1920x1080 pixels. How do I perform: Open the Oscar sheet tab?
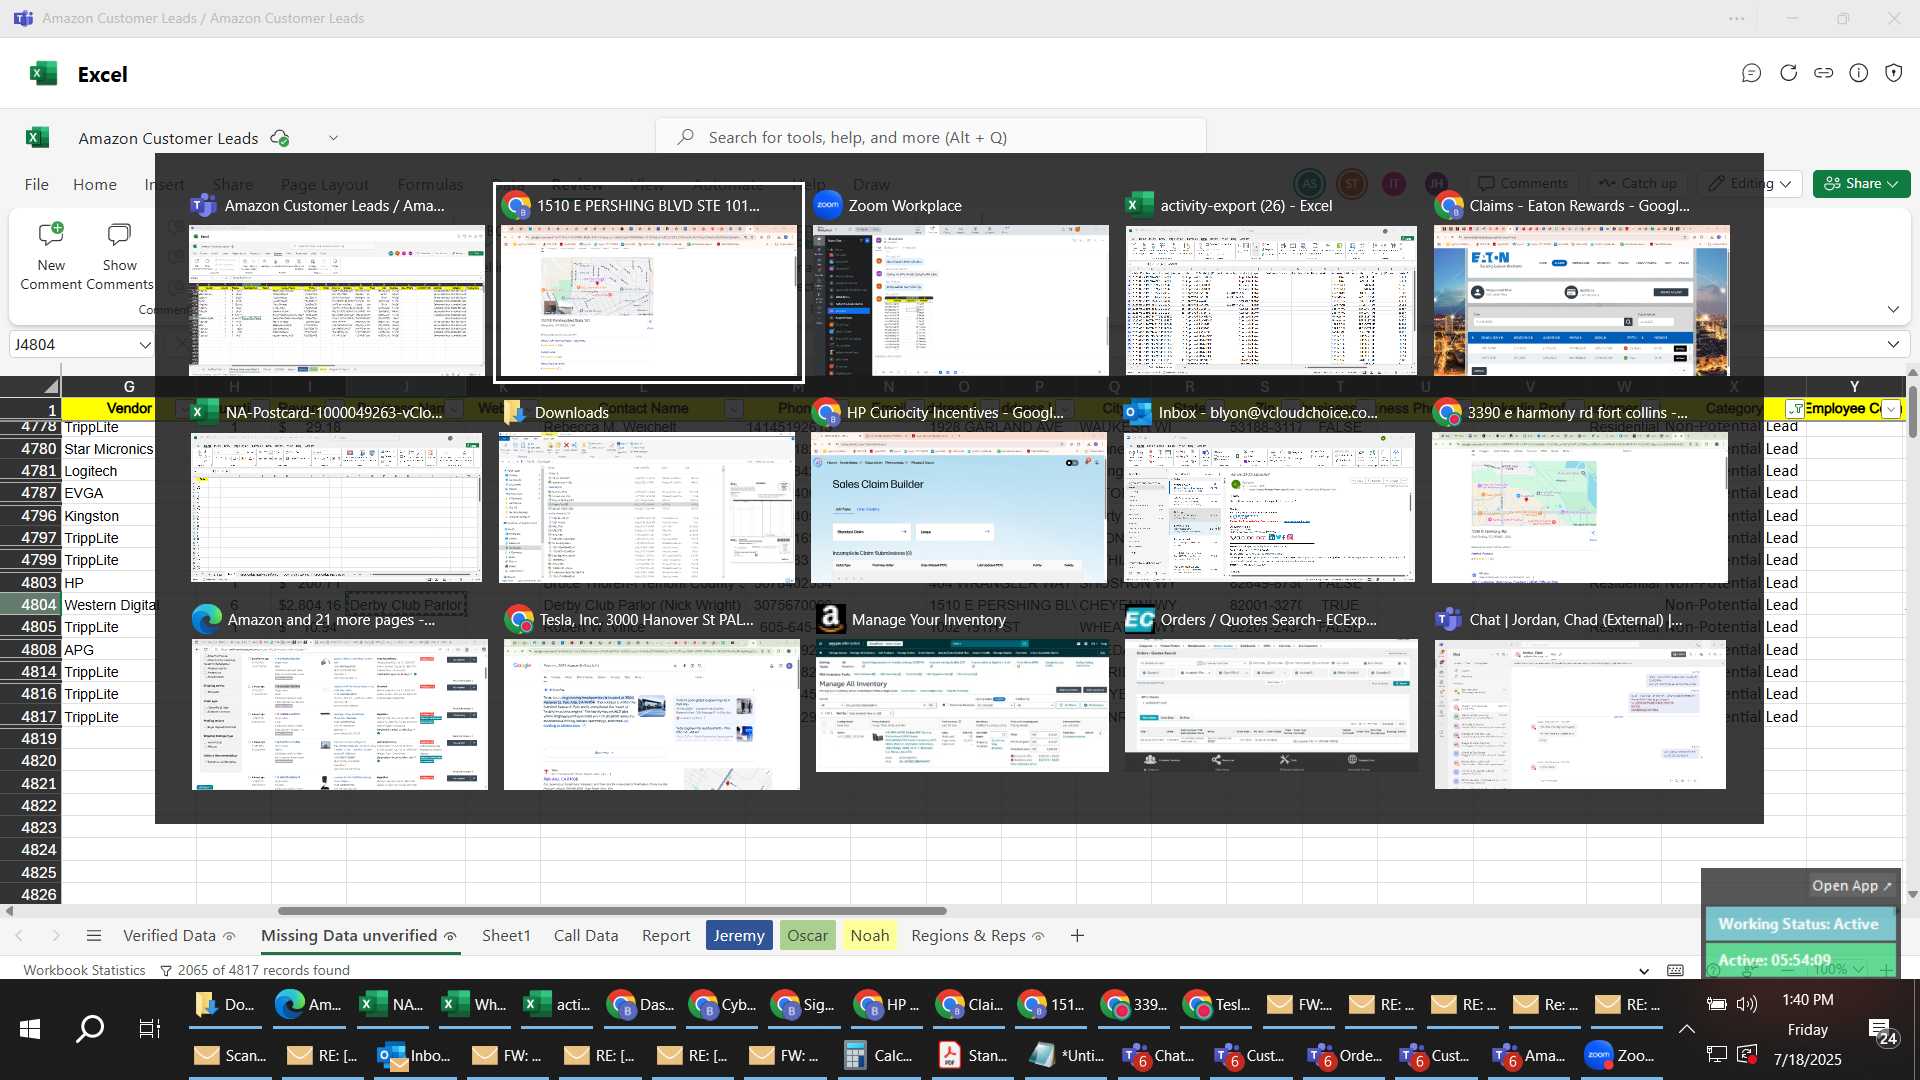(807, 936)
